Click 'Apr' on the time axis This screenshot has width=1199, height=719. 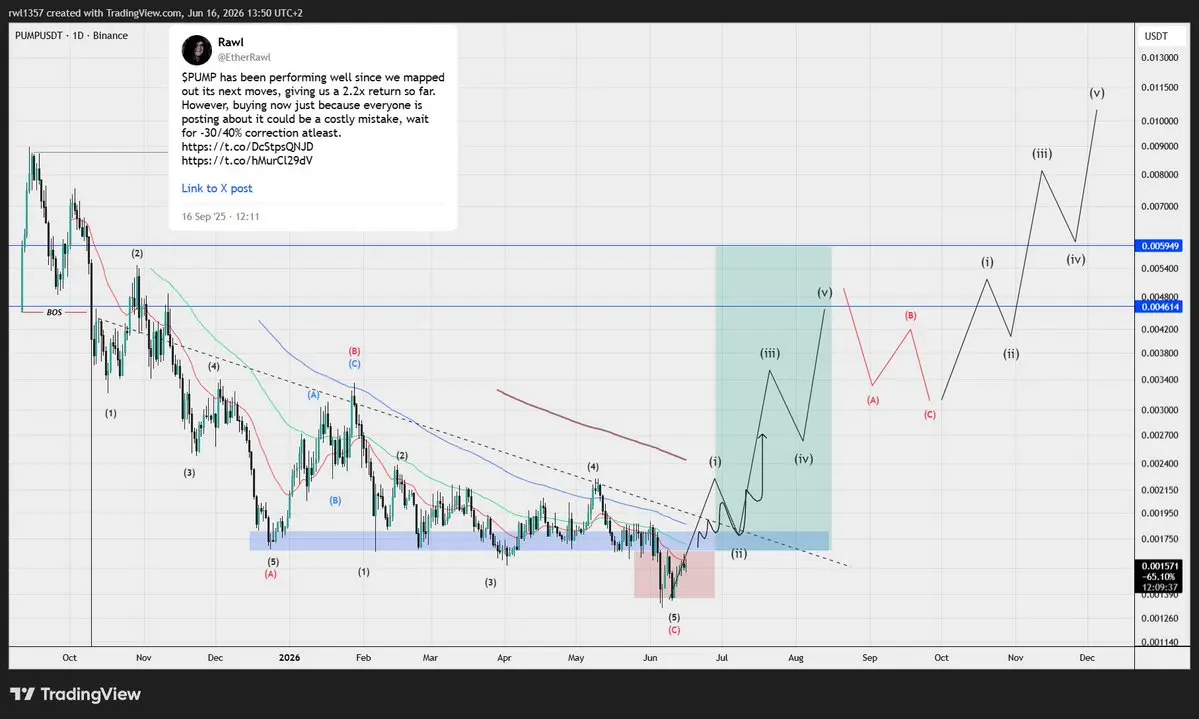pos(504,658)
